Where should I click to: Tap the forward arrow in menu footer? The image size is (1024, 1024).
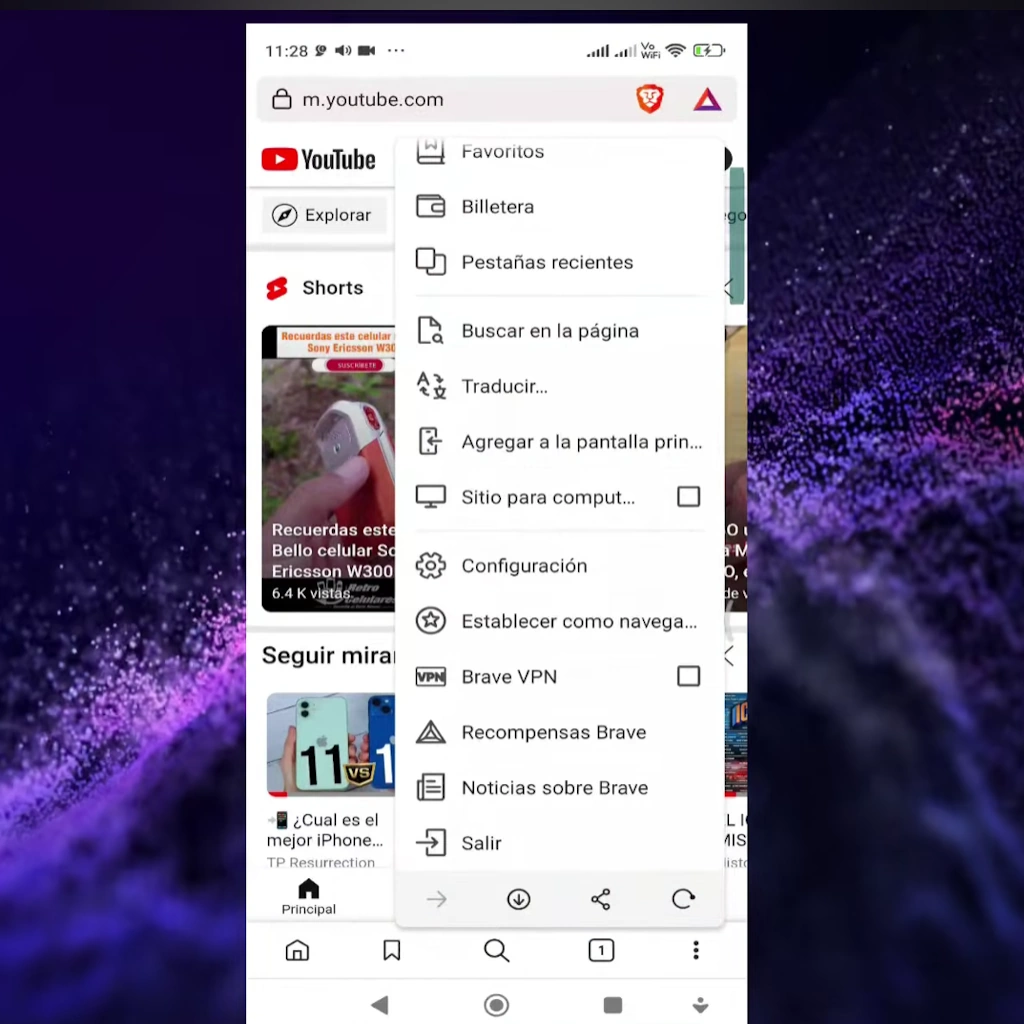pos(436,899)
